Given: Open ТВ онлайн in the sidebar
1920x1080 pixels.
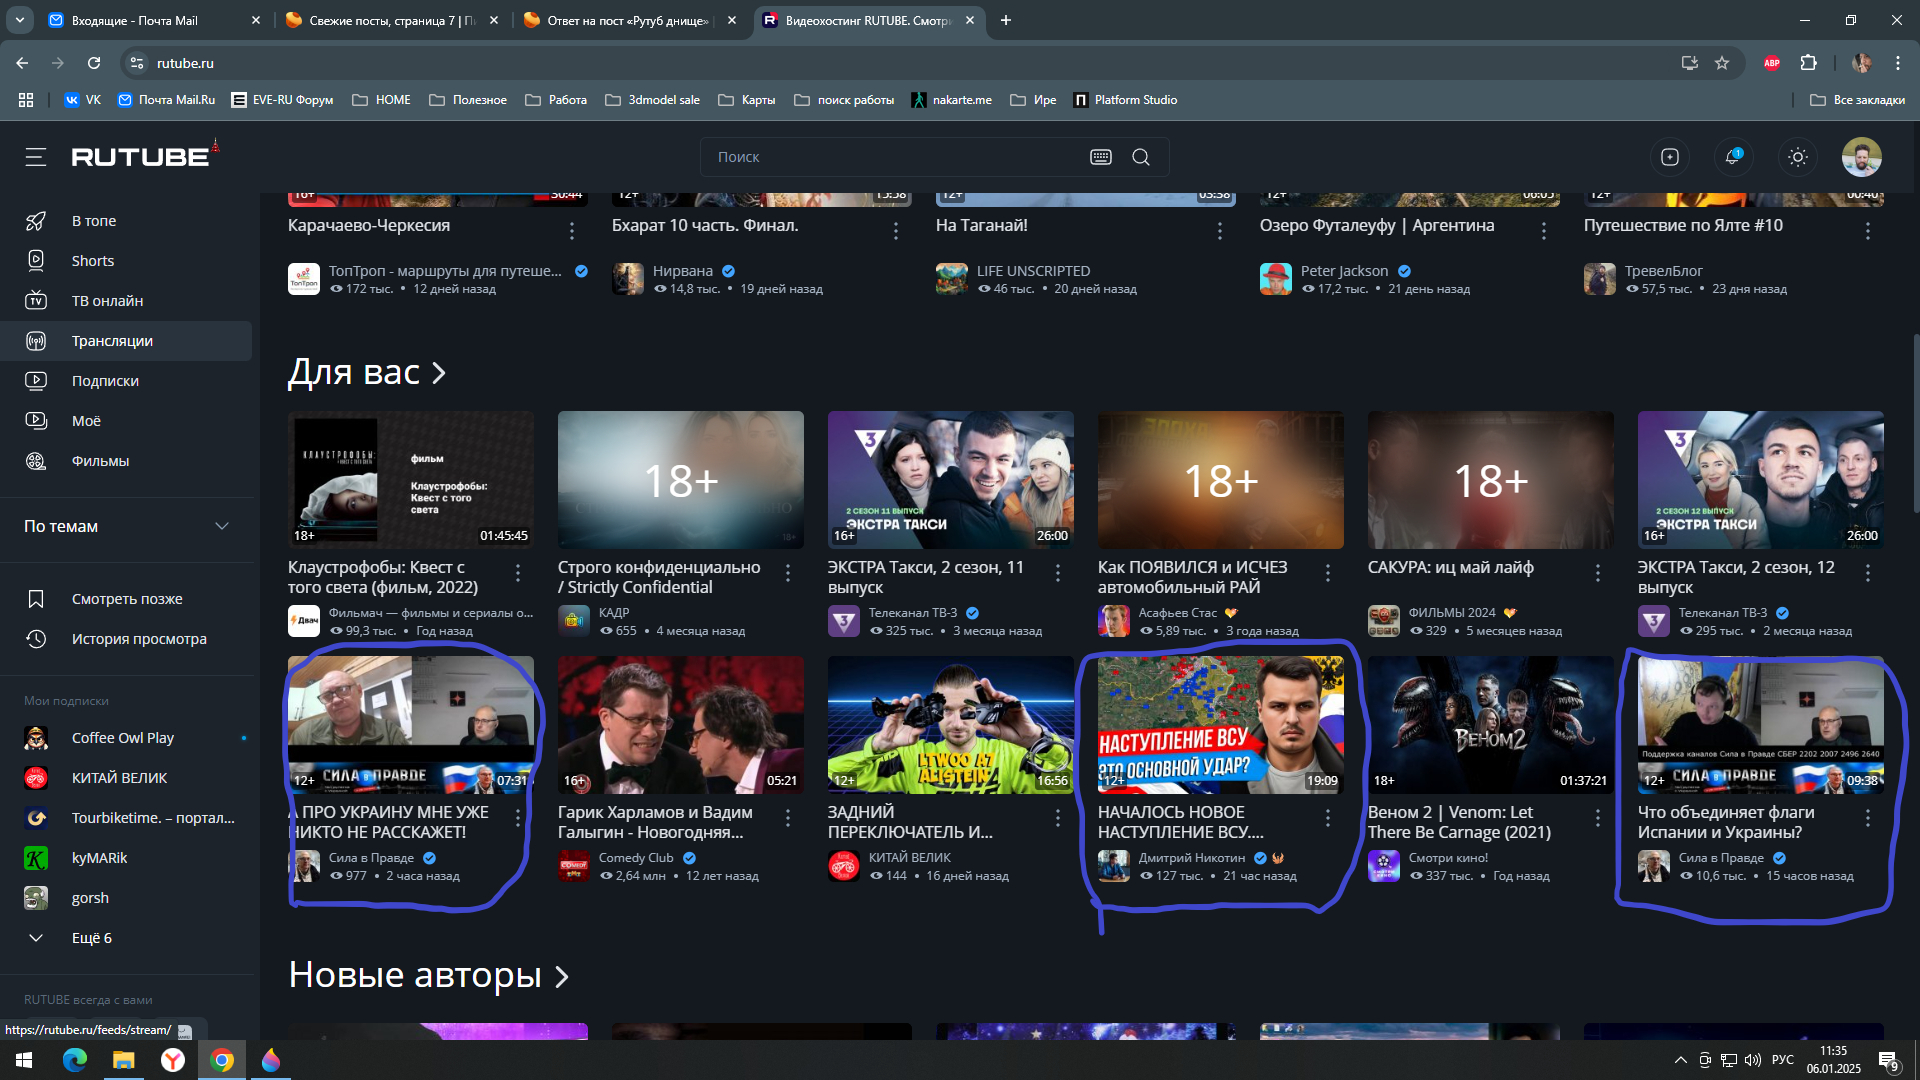Looking at the screenshot, I should pyautogui.click(x=107, y=301).
